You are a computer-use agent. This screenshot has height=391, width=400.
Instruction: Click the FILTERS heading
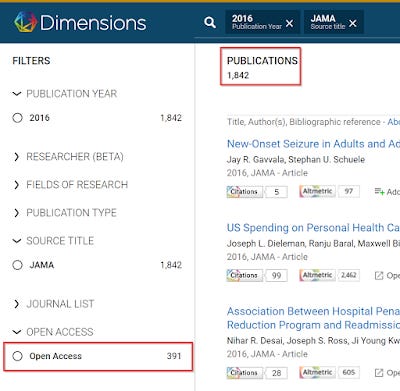coord(31,61)
